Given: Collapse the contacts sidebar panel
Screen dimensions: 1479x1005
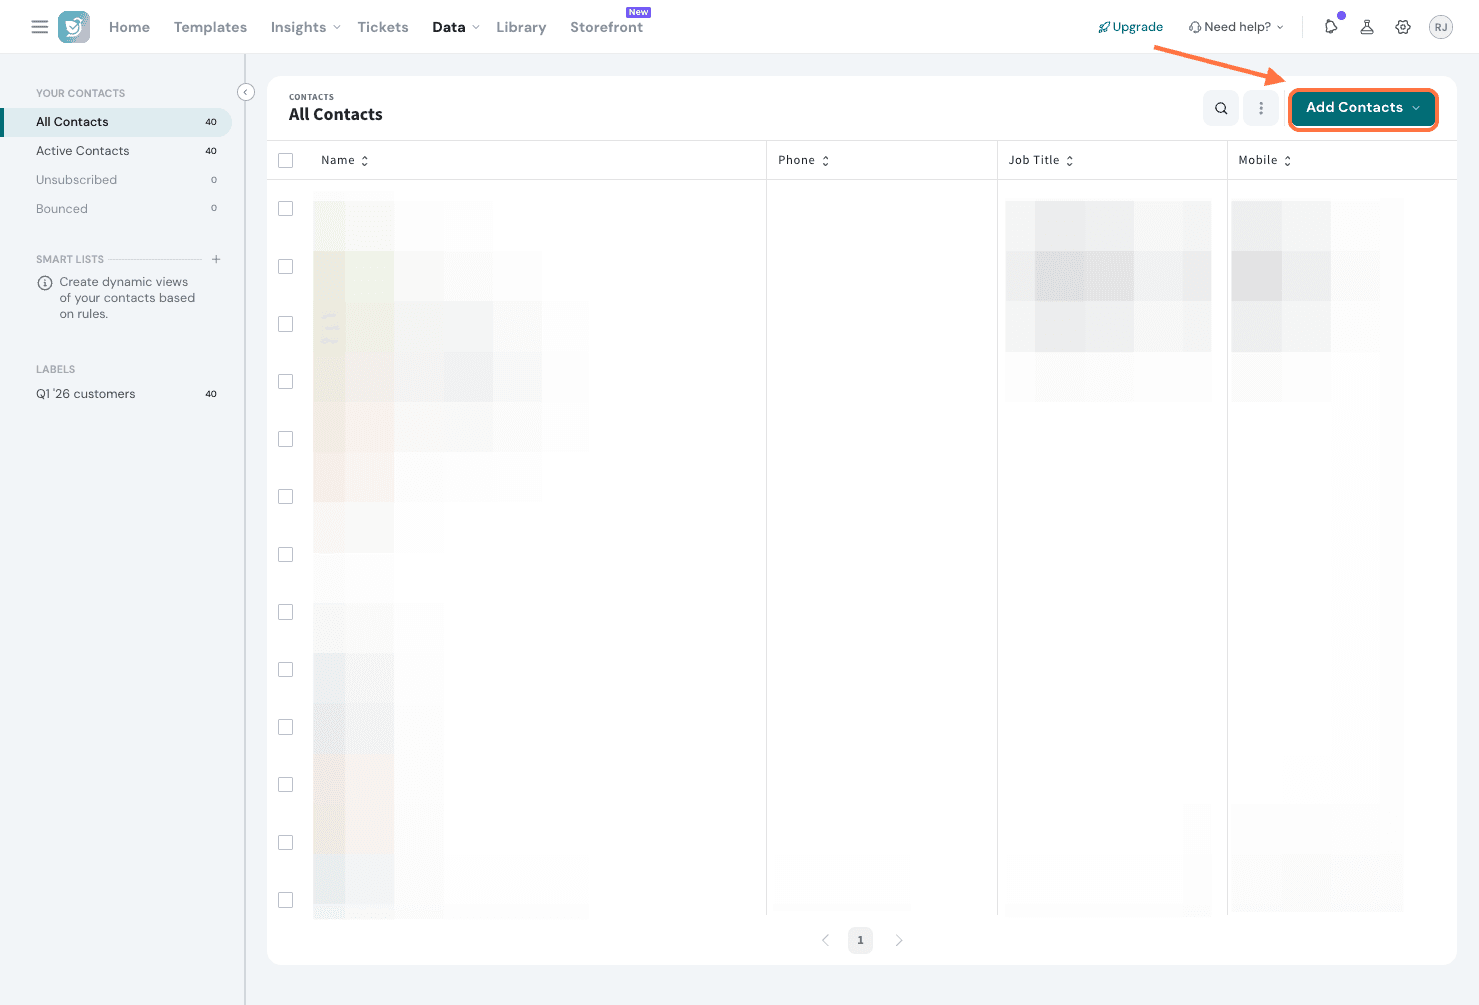Looking at the screenshot, I should [246, 92].
